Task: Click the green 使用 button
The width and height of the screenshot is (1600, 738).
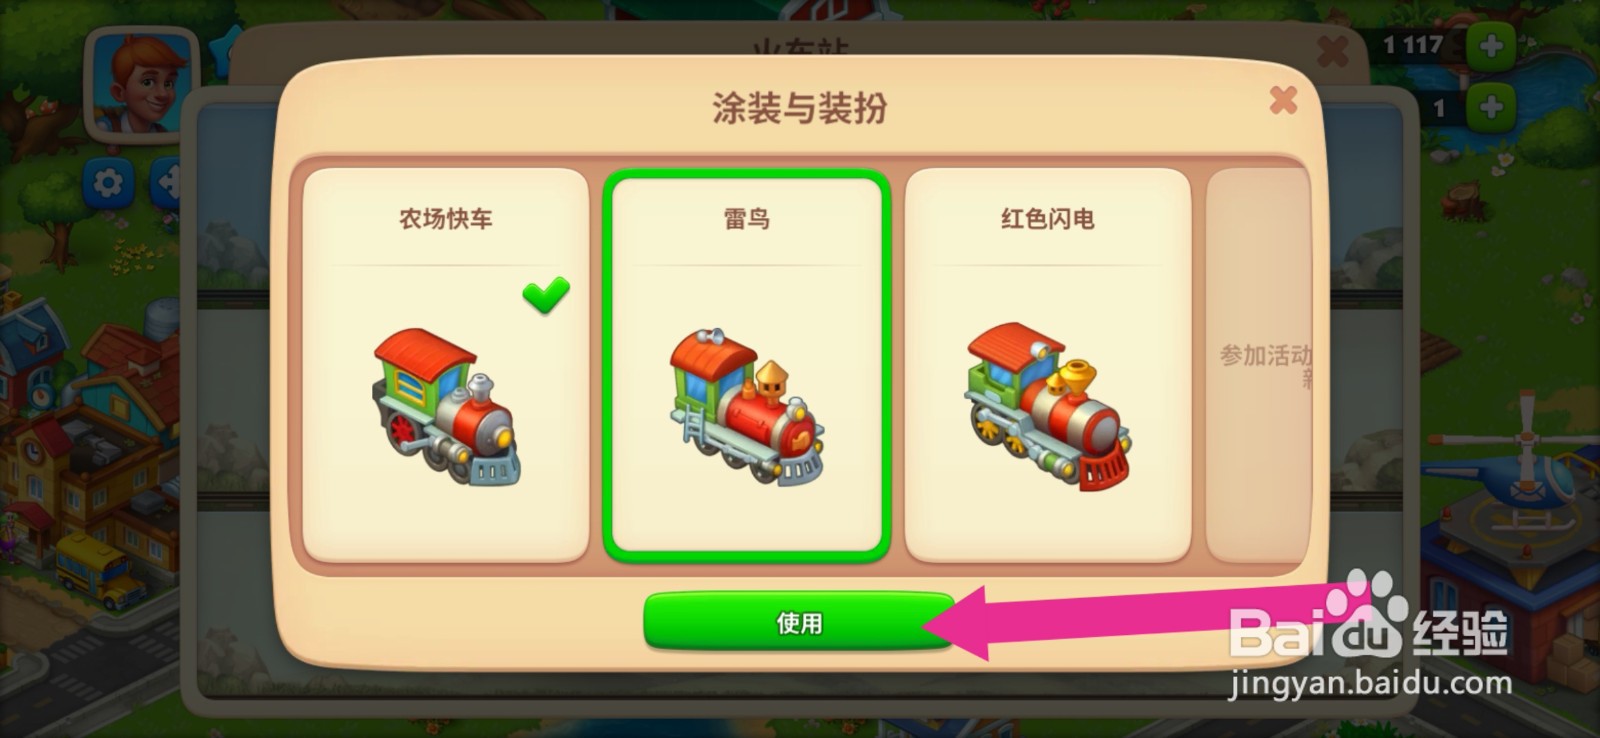Action: click(799, 621)
